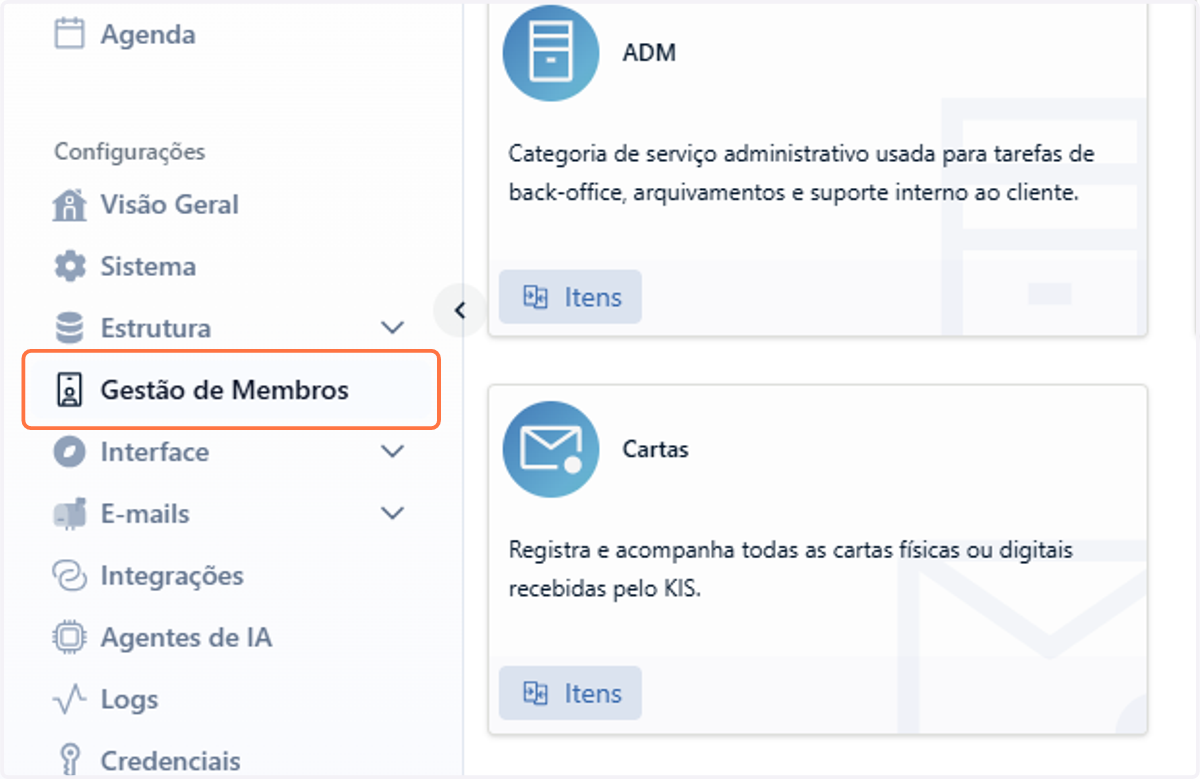Click the Cartas description about KIS letters
This screenshot has width=1200, height=779.
790,570
